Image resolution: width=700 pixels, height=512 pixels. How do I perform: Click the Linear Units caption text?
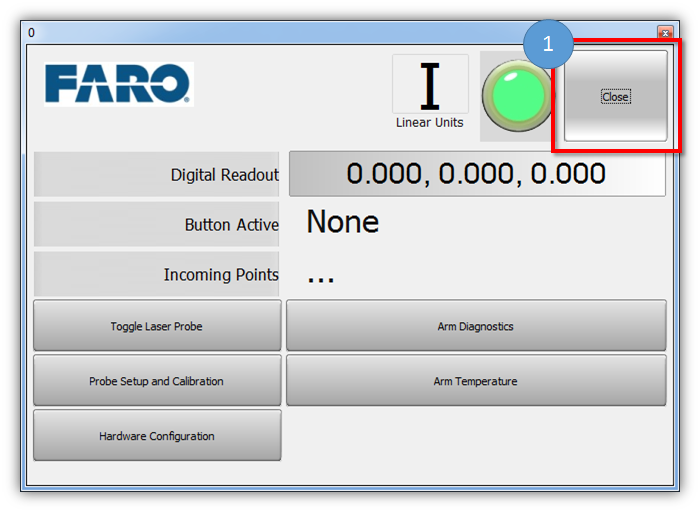click(429, 123)
